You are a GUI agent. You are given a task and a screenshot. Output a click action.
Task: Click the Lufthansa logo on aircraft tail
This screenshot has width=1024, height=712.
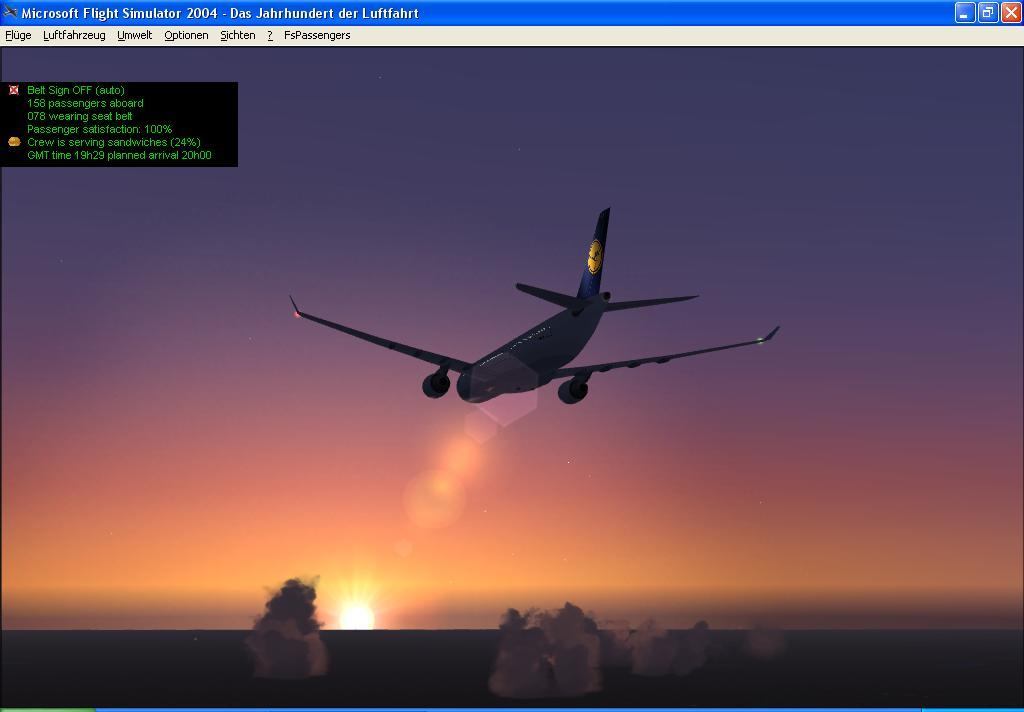click(594, 257)
